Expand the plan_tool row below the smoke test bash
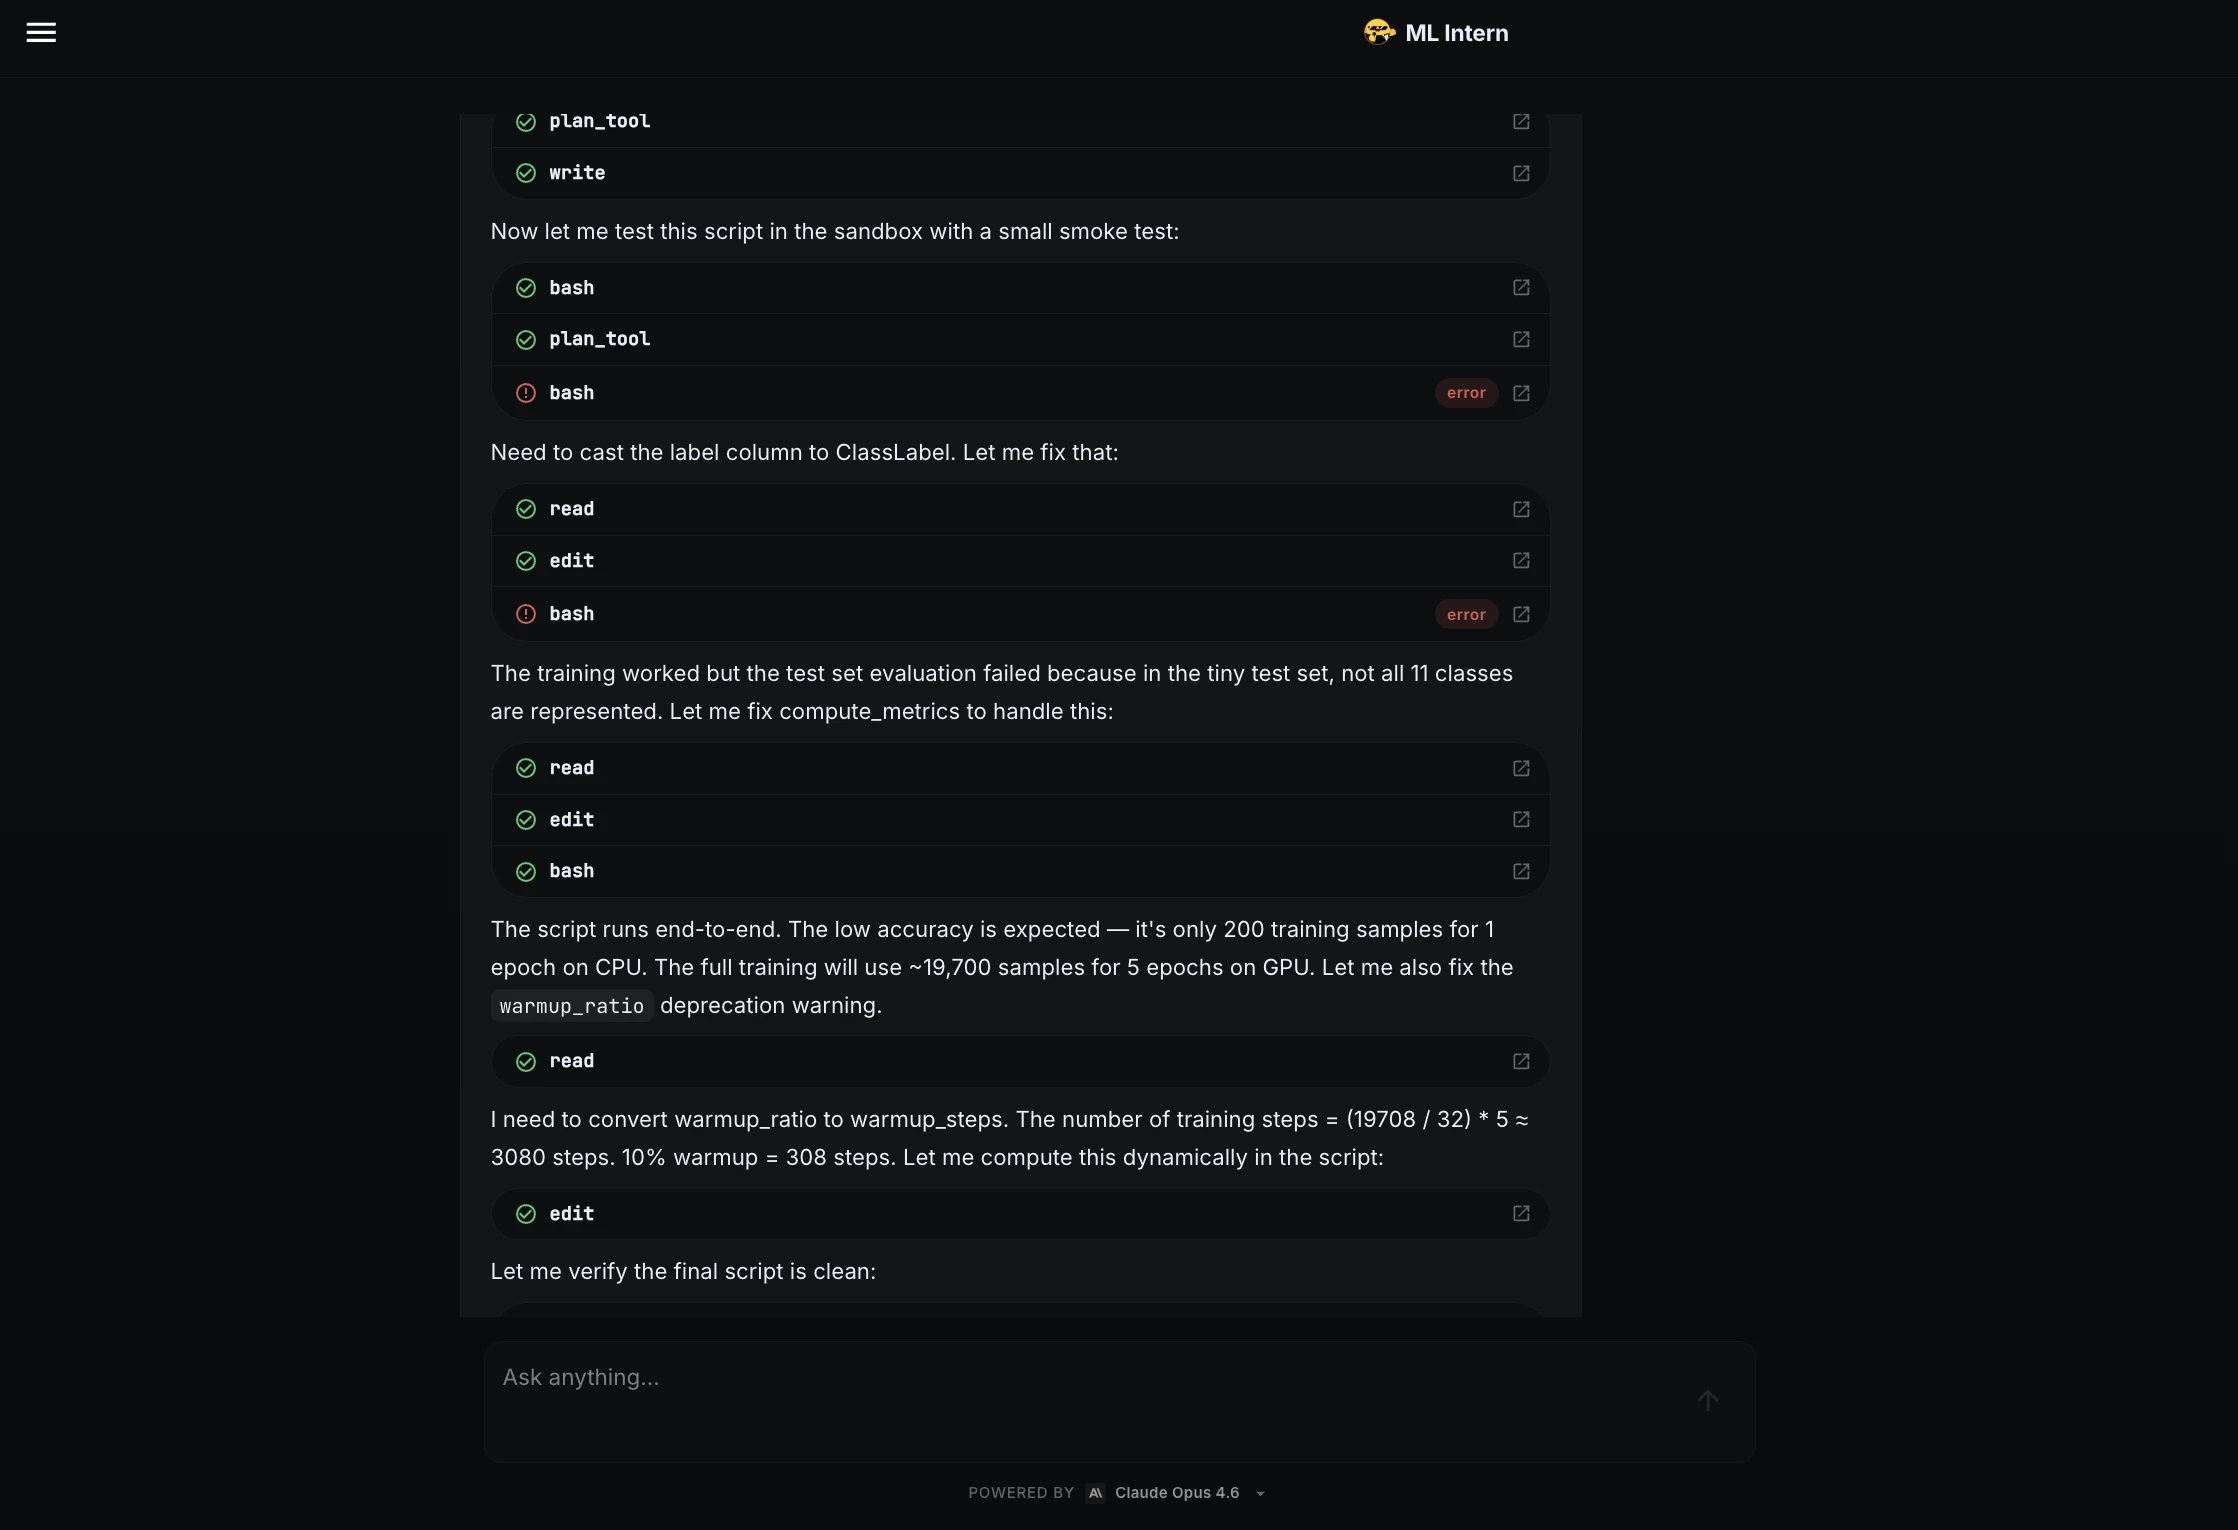 pyautogui.click(x=1020, y=340)
